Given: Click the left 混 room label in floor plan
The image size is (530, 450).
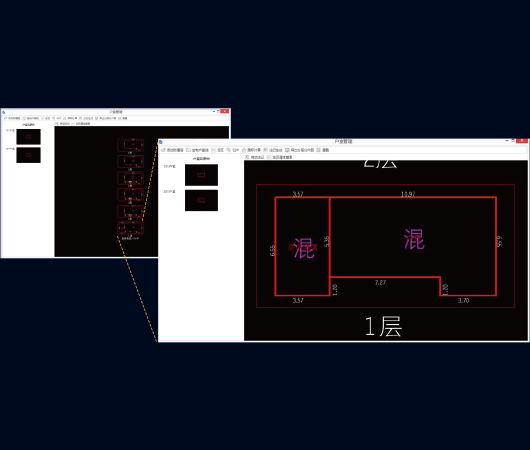Looking at the screenshot, I should click(304, 248).
